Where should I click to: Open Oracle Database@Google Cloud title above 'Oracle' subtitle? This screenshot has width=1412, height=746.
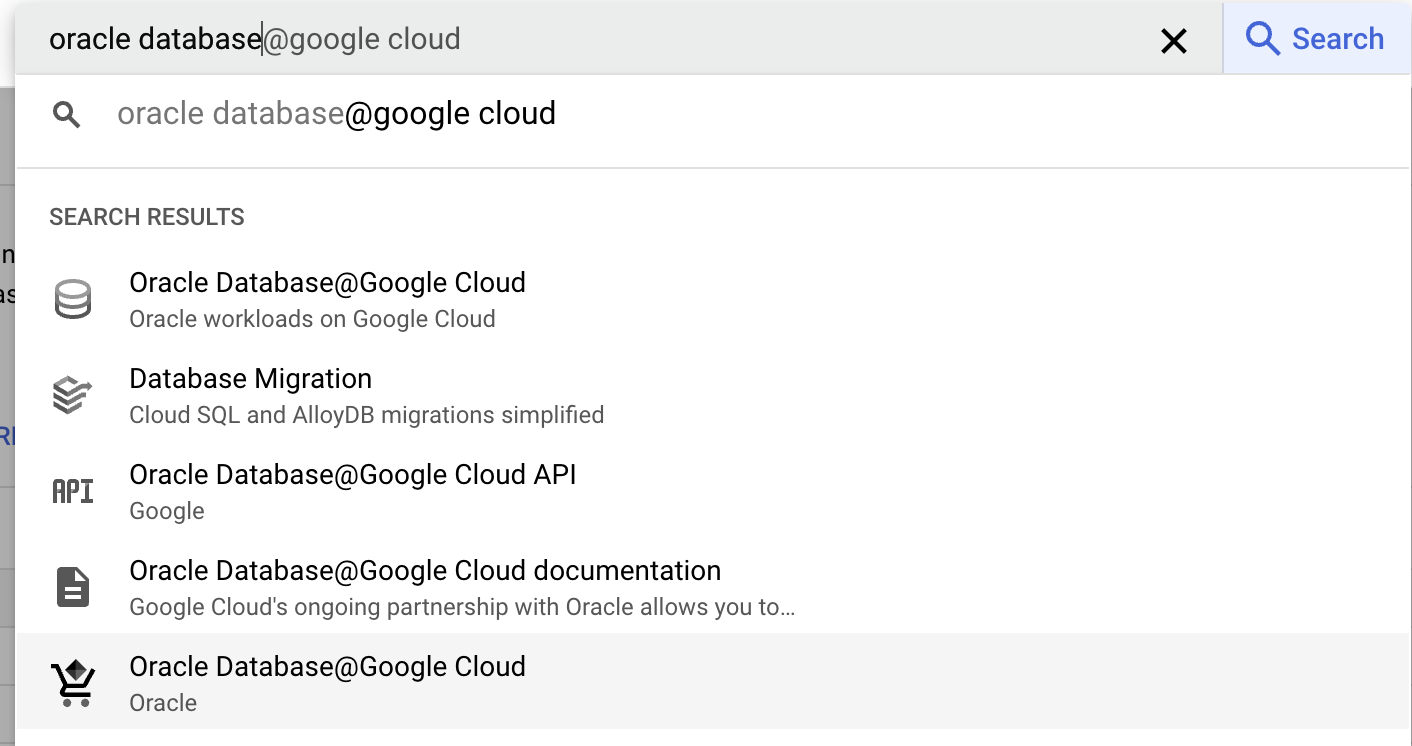[328, 667]
